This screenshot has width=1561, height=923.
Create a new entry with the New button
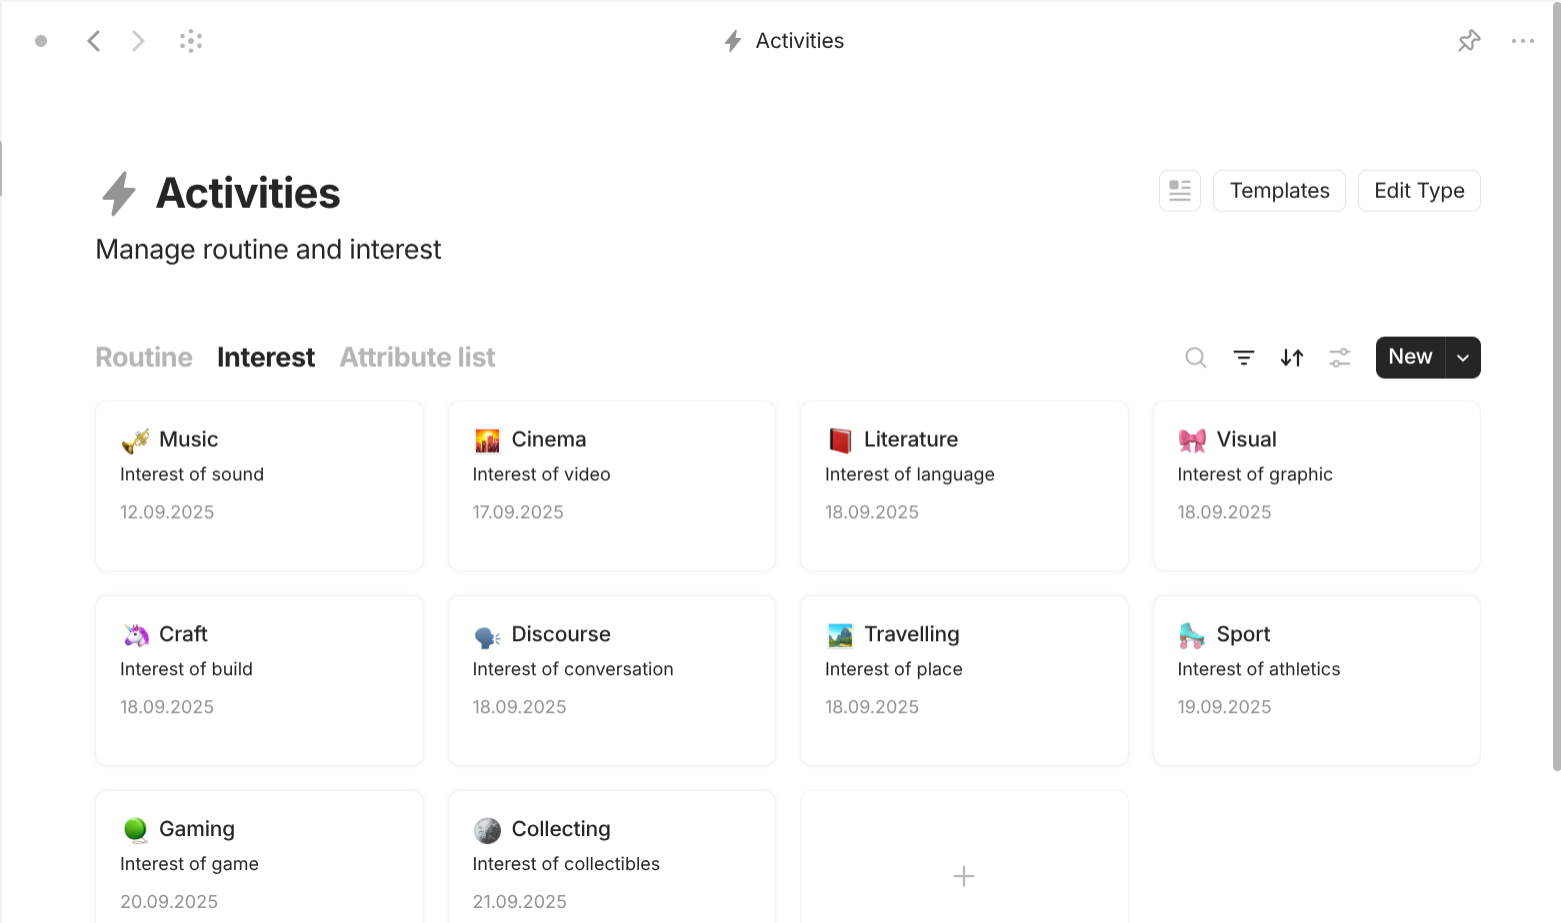1409,357
